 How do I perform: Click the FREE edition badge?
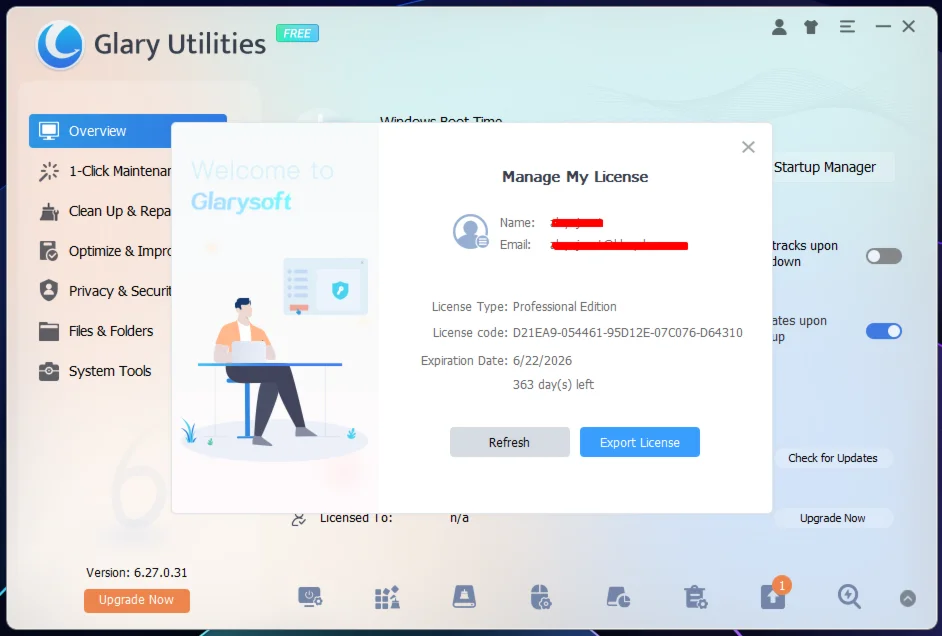pos(297,34)
